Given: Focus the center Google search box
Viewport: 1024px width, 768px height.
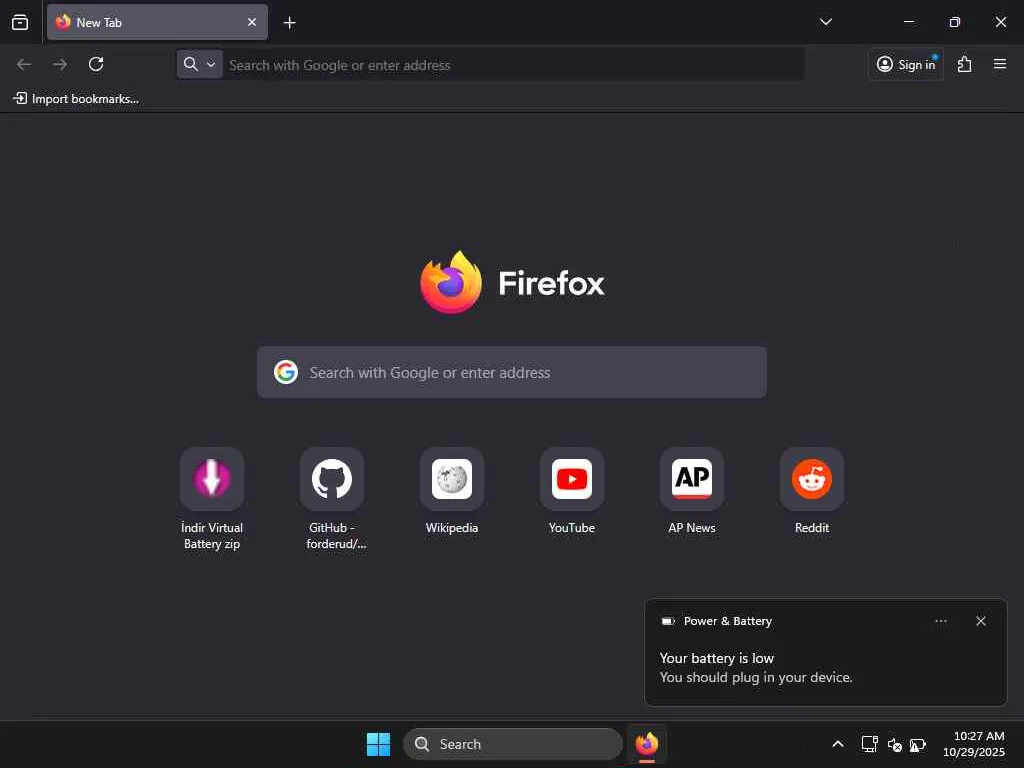Looking at the screenshot, I should pos(512,372).
